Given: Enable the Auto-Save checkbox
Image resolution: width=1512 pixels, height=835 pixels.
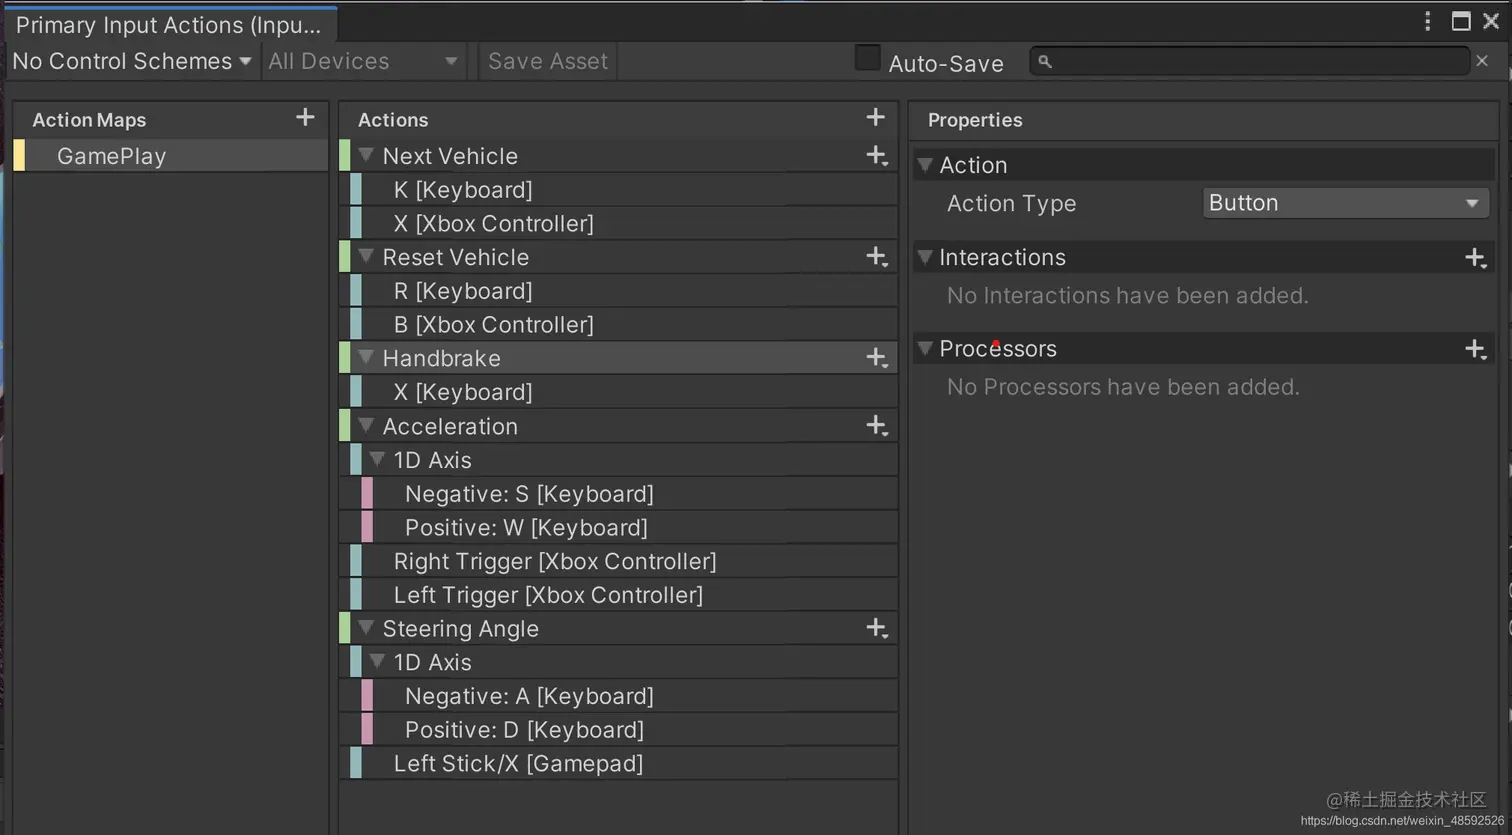Looking at the screenshot, I should point(867,58).
